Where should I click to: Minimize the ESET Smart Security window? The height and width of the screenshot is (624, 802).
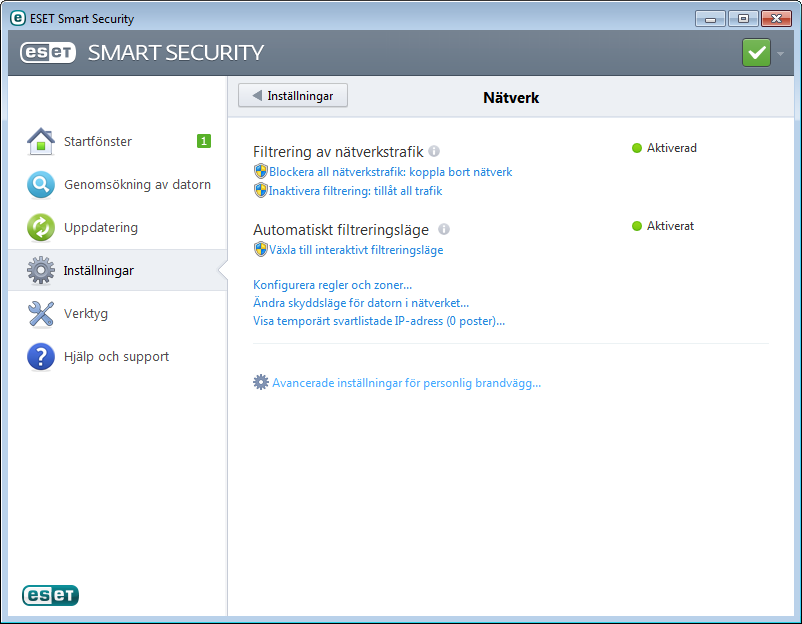click(x=710, y=19)
